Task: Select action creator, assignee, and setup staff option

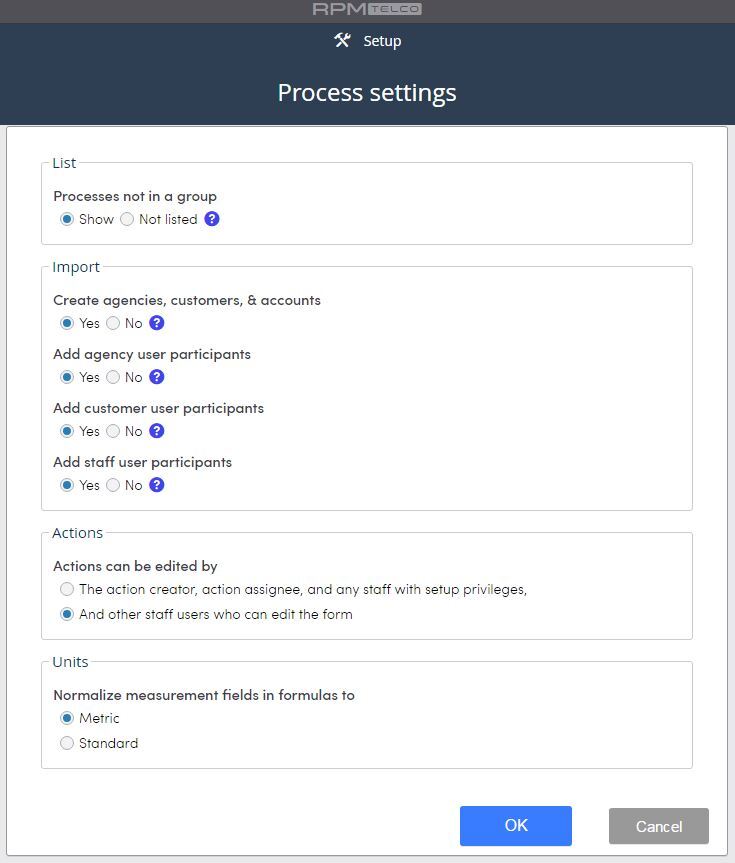Action: (x=67, y=589)
